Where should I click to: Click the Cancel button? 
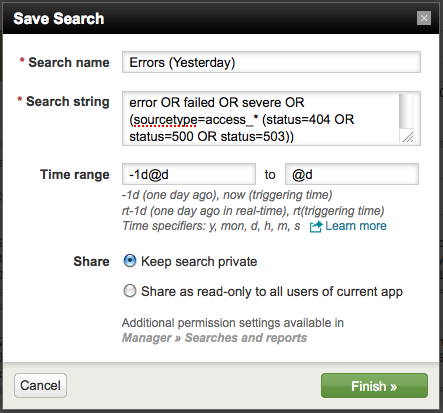(40, 385)
